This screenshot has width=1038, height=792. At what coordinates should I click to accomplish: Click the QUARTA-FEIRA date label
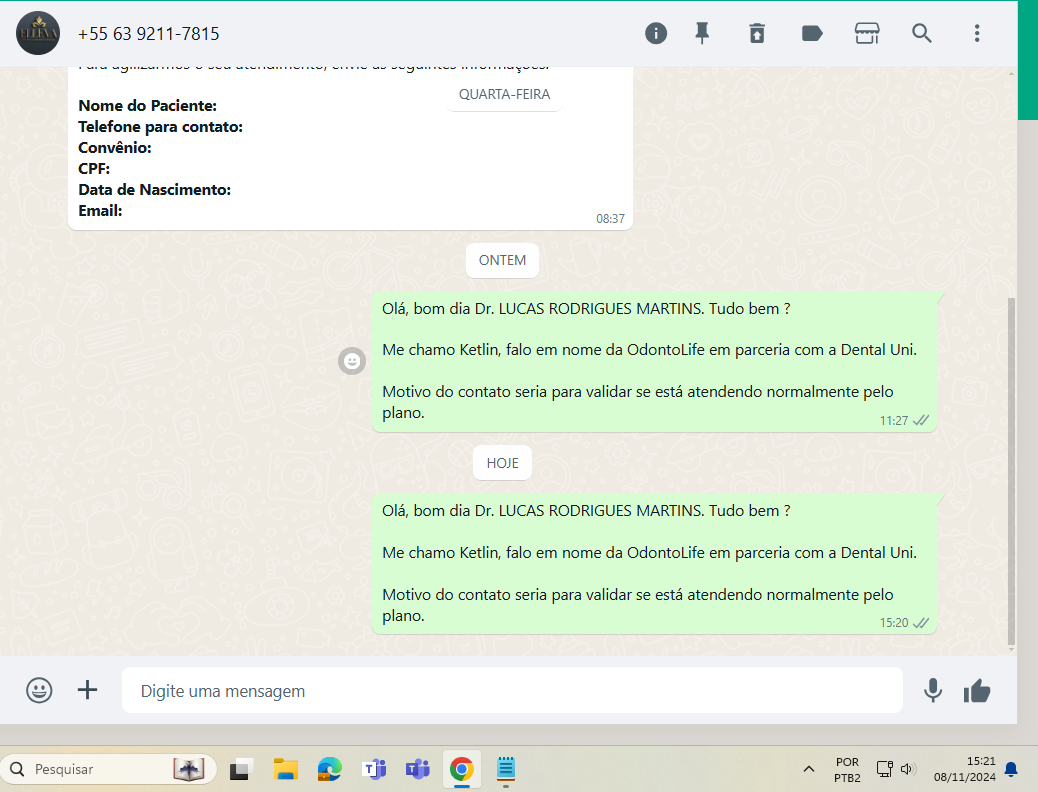click(504, 94)
